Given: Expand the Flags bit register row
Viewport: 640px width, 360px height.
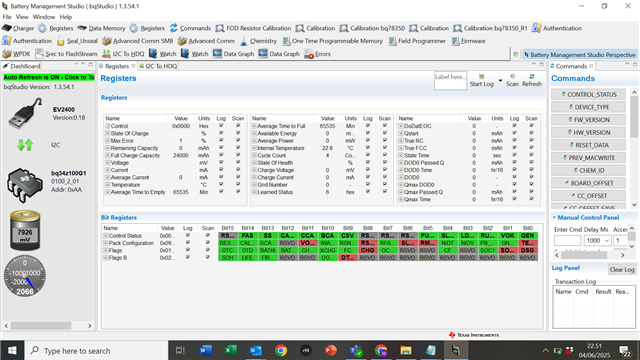Looking at the screenshot, I should click(106, 250).
